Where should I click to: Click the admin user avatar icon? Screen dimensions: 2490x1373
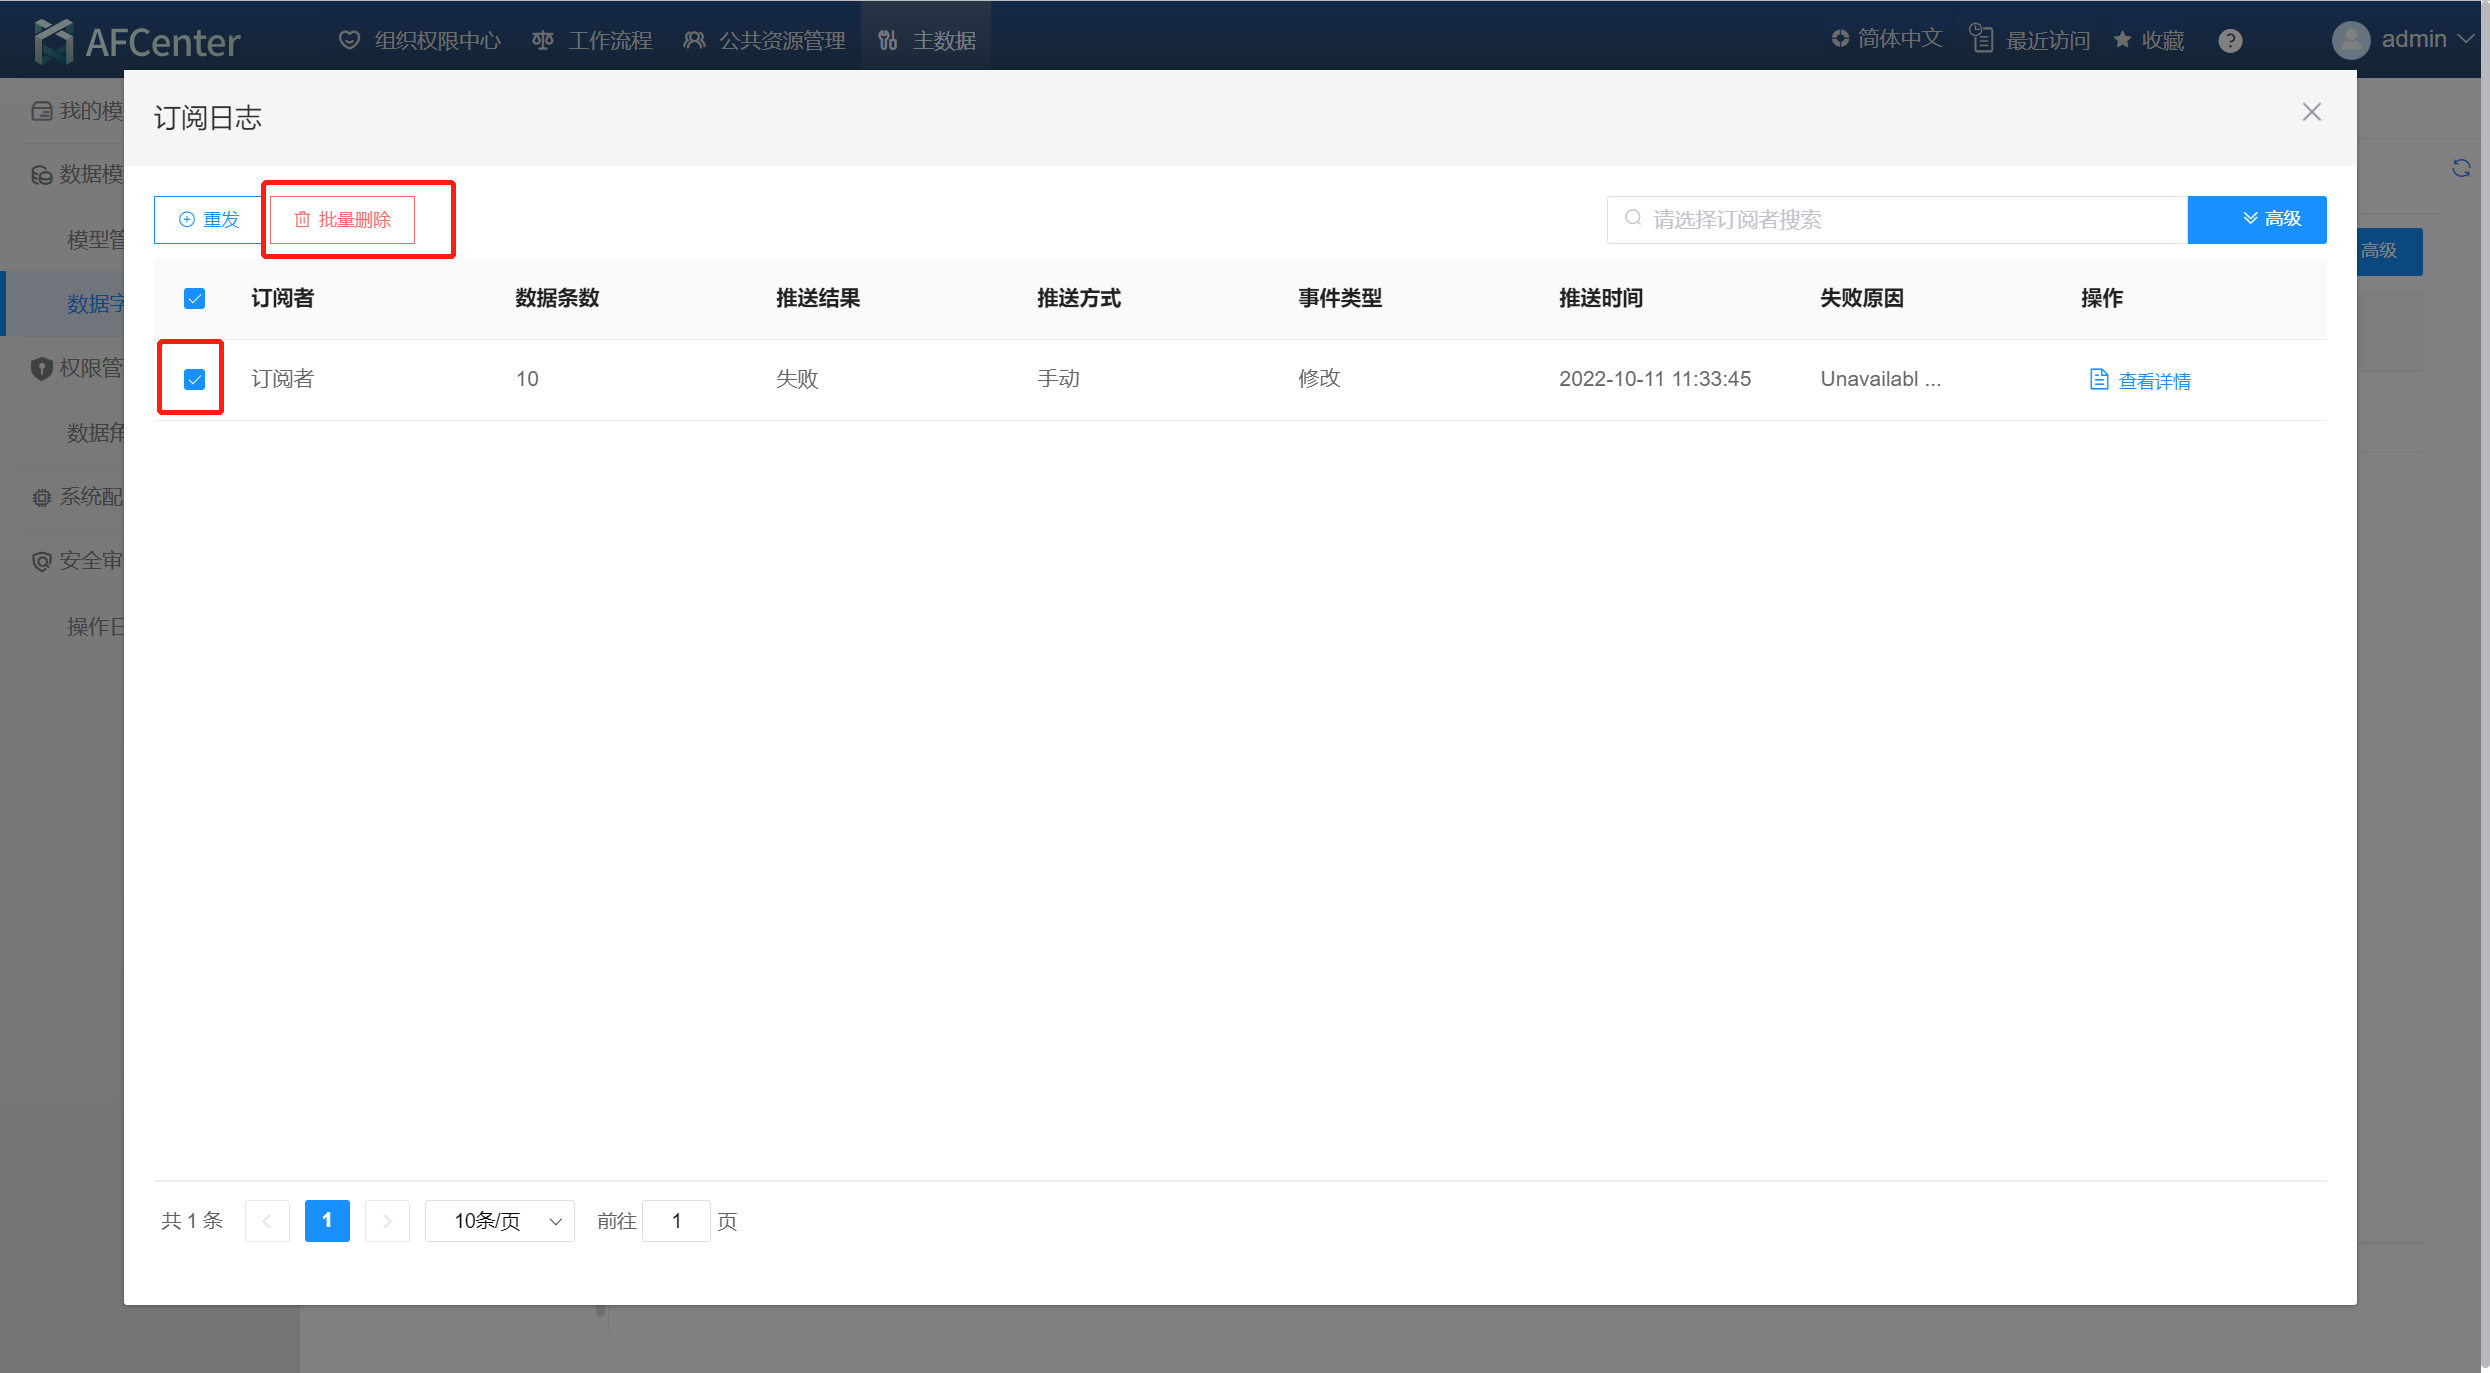(x=2350, y=40)
